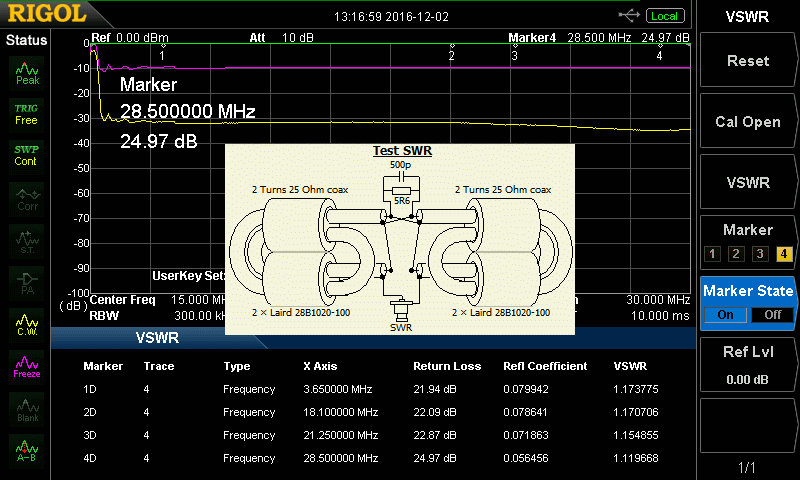Turn Marker State to Off
Screen dimensions: 800x480
[771, 314]
